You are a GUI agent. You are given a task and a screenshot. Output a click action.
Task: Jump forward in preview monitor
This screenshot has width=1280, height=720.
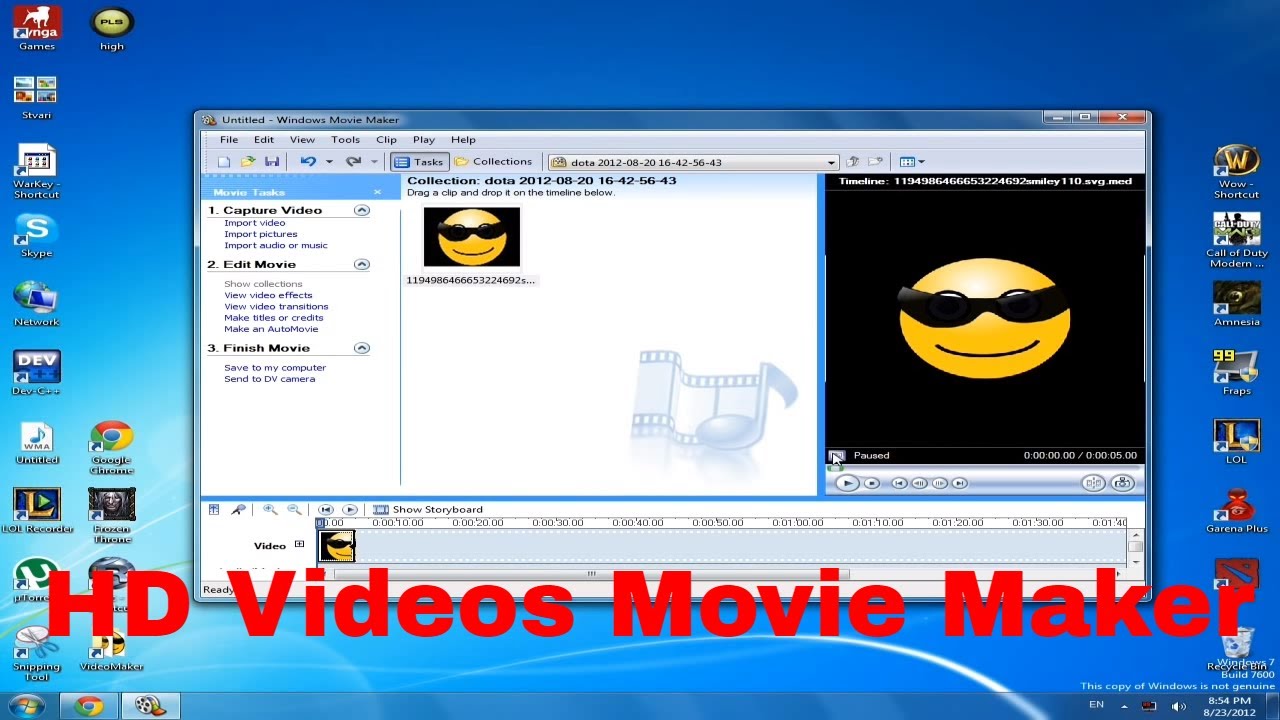click(959, 483)
